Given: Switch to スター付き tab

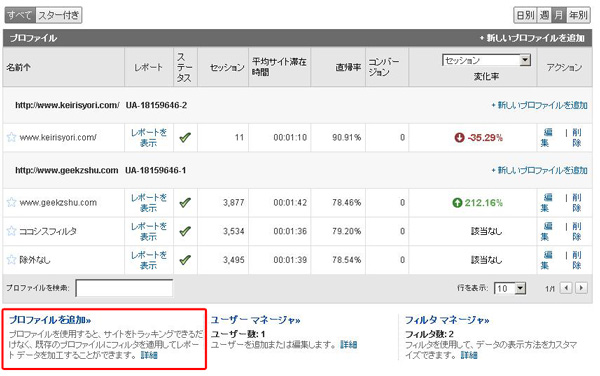Looking at the screenshot, I should pos(59,15).
